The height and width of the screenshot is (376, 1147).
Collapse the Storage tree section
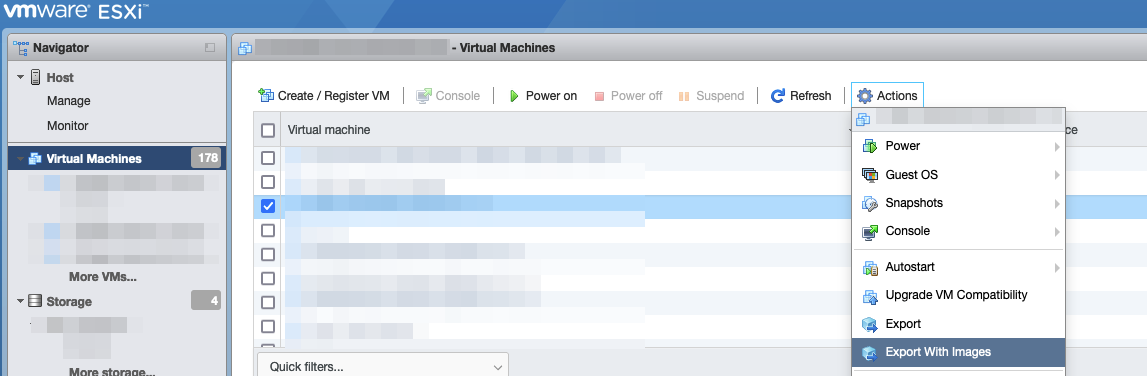click(x=20, y=301)
